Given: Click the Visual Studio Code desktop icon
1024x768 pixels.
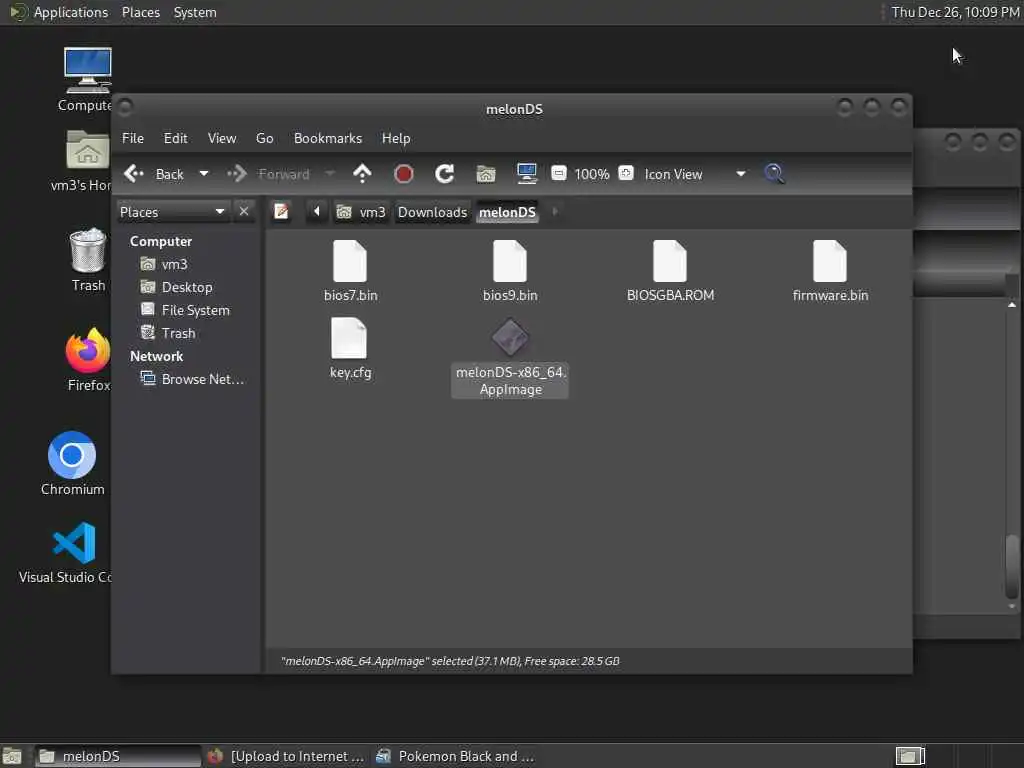Looking at the screenshot, I should [x=67, y=552].
